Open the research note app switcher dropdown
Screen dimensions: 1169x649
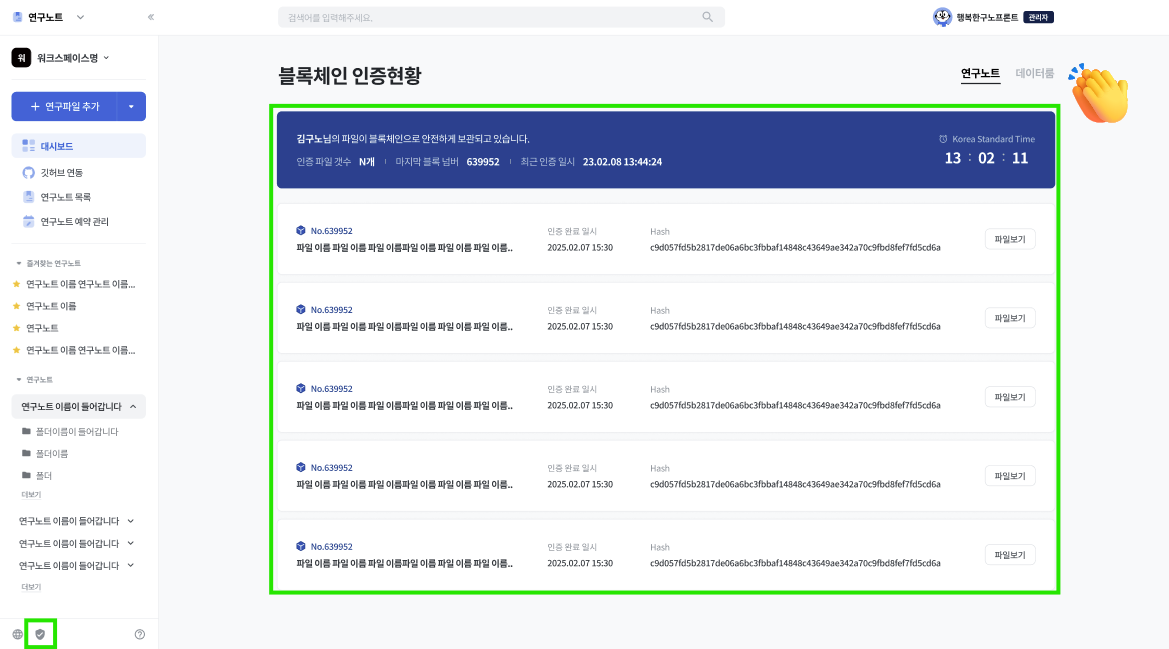coord(81,16)
